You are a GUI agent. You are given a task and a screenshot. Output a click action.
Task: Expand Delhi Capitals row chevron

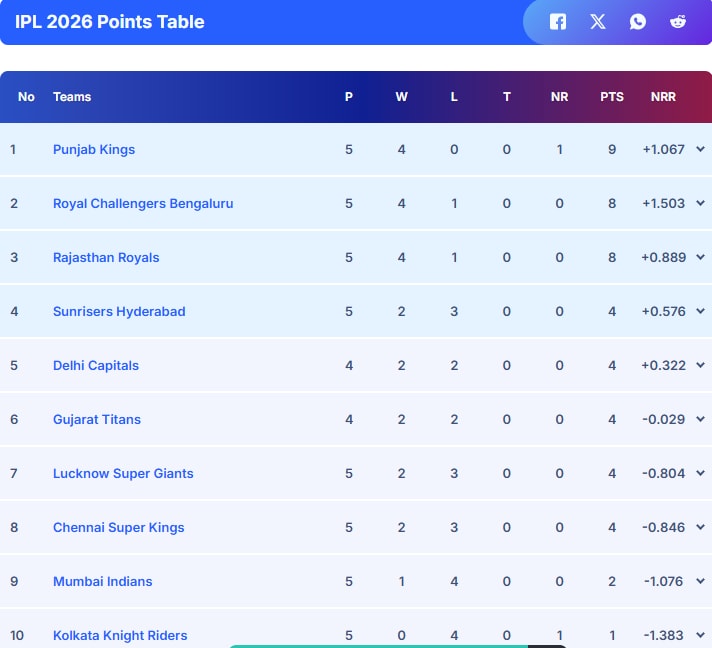(x=700, y=366)
